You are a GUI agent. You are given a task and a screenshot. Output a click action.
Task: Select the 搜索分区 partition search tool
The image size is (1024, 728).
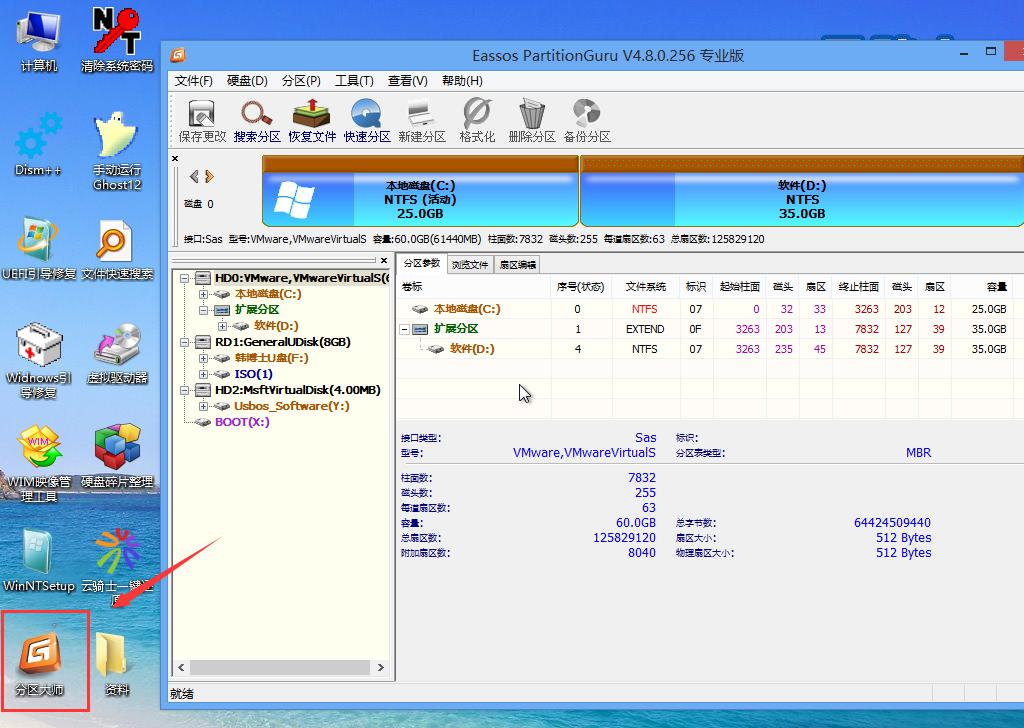tap(256, 113)
